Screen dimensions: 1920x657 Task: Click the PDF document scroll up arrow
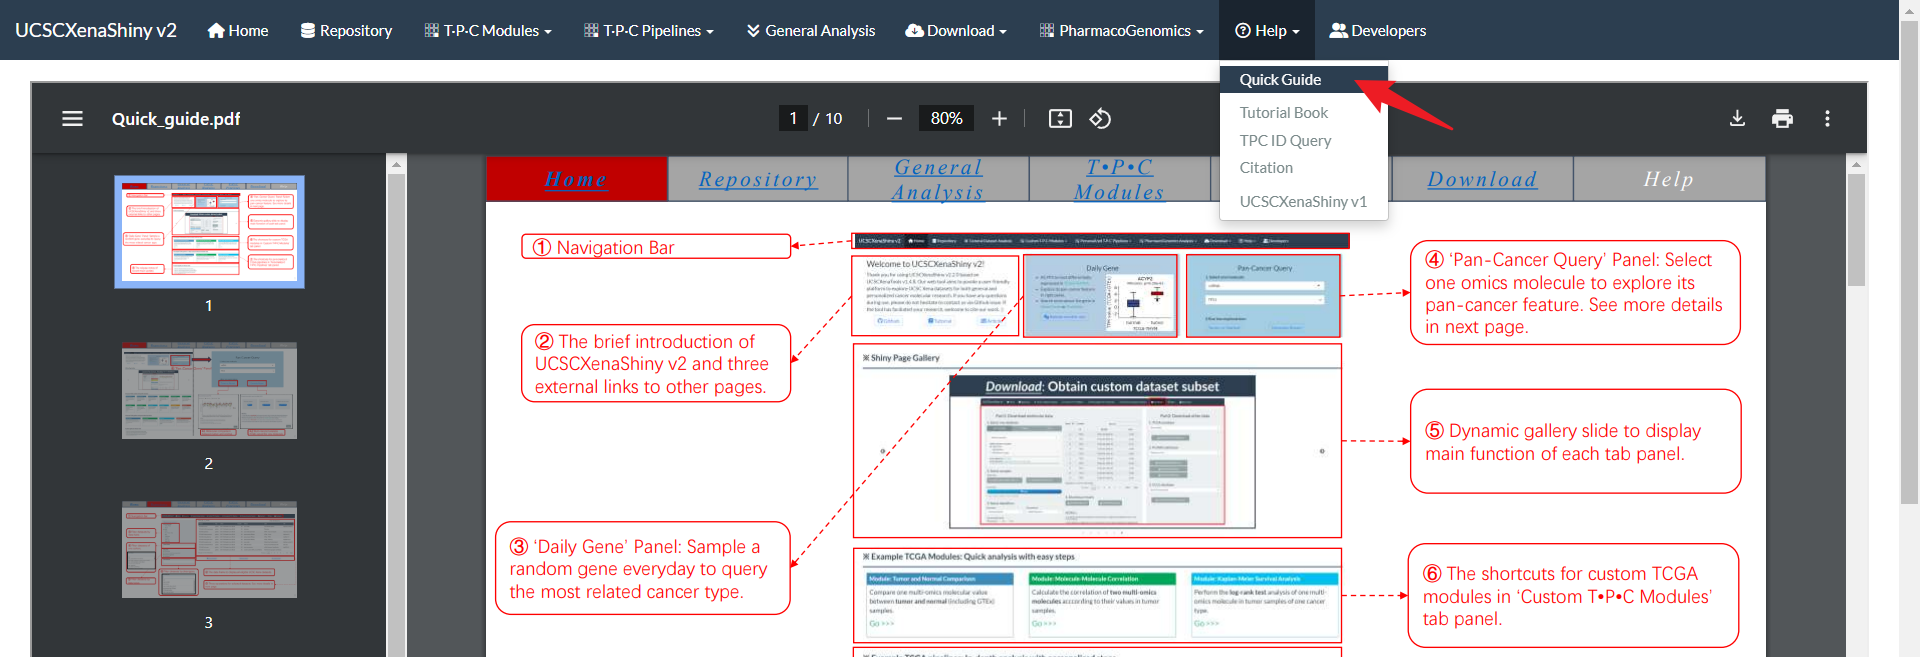coord(1856,164)
